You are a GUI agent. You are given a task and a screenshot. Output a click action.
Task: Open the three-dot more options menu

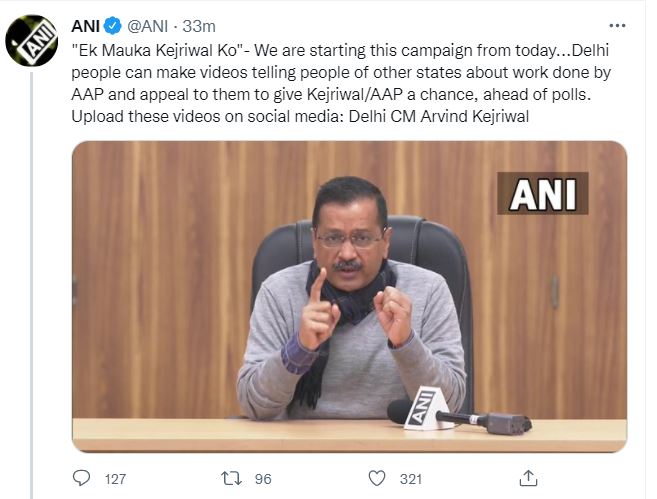coord(621,24)
